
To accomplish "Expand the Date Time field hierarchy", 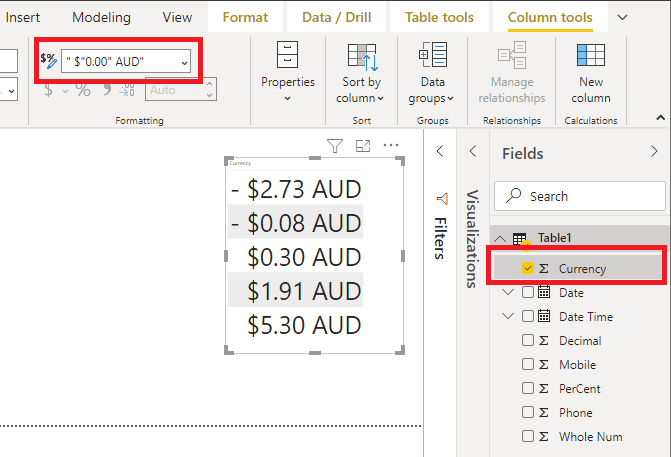I will pos(508,316).
